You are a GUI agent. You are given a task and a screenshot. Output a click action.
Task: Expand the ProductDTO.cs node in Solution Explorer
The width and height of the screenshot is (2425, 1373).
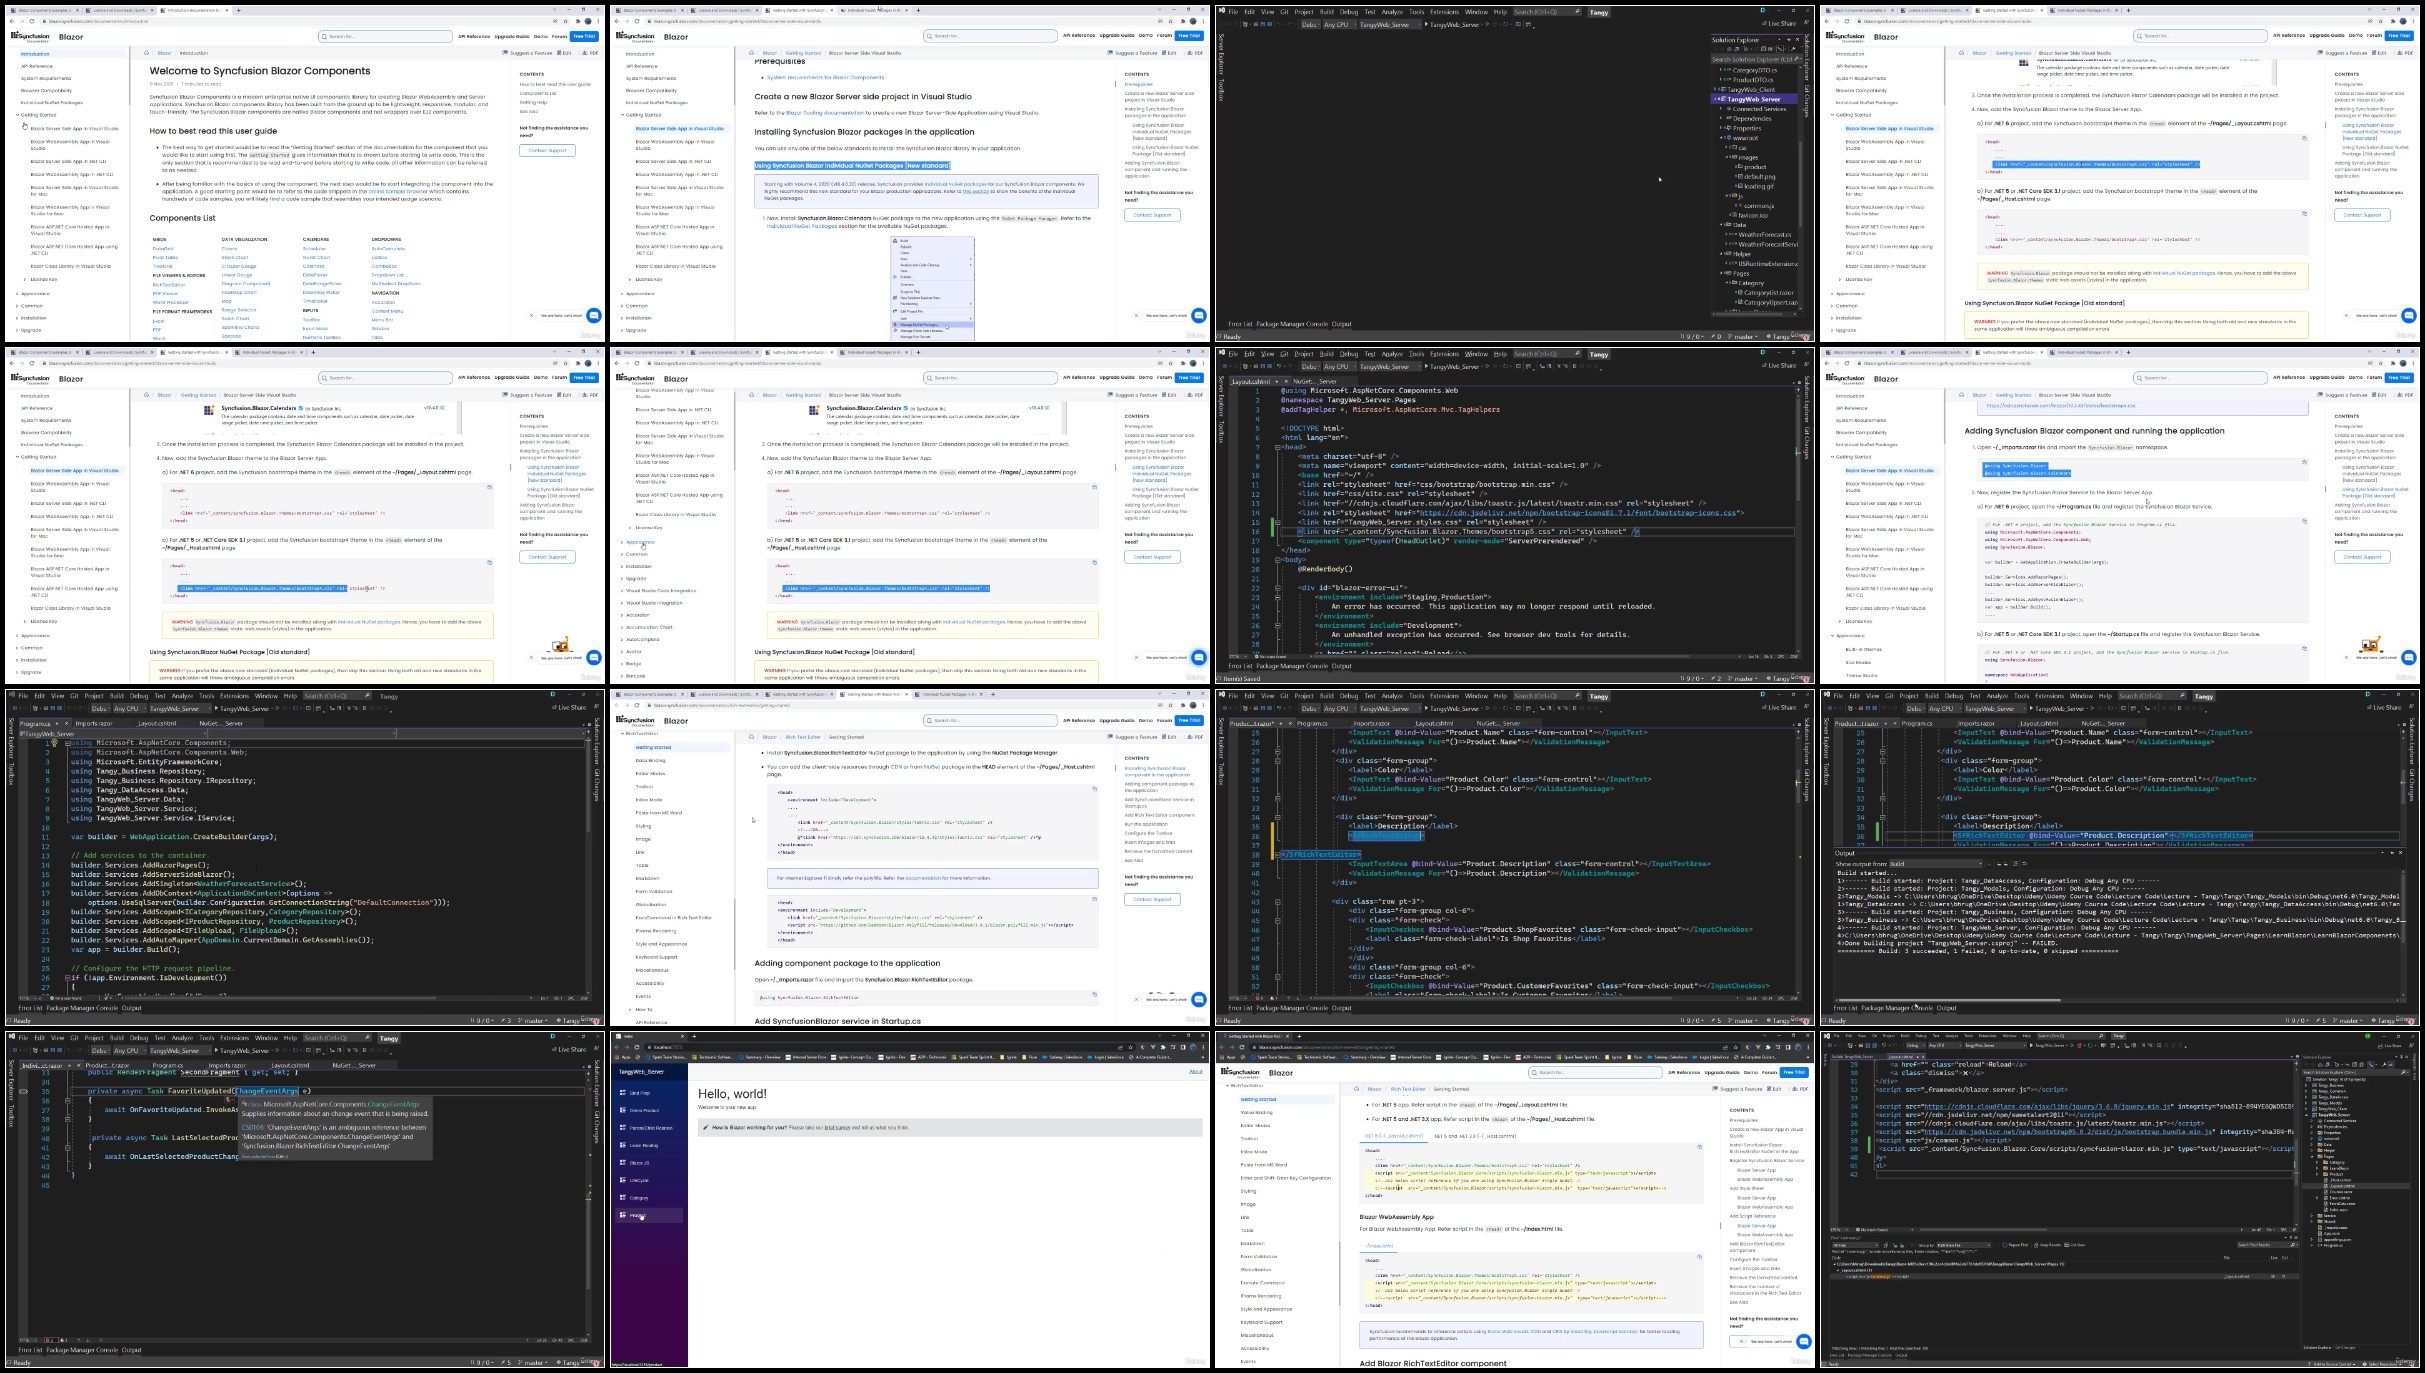(x=1720, y=79)
